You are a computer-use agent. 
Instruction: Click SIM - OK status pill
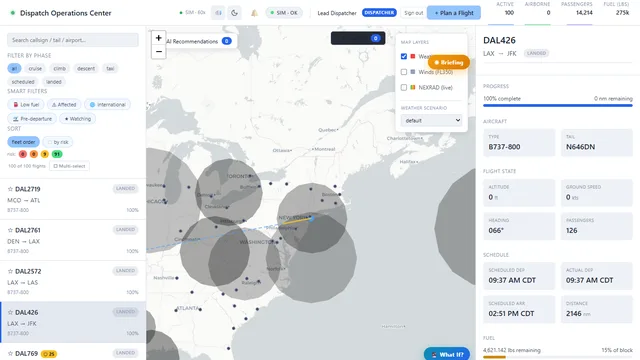(x=284, y=13)
